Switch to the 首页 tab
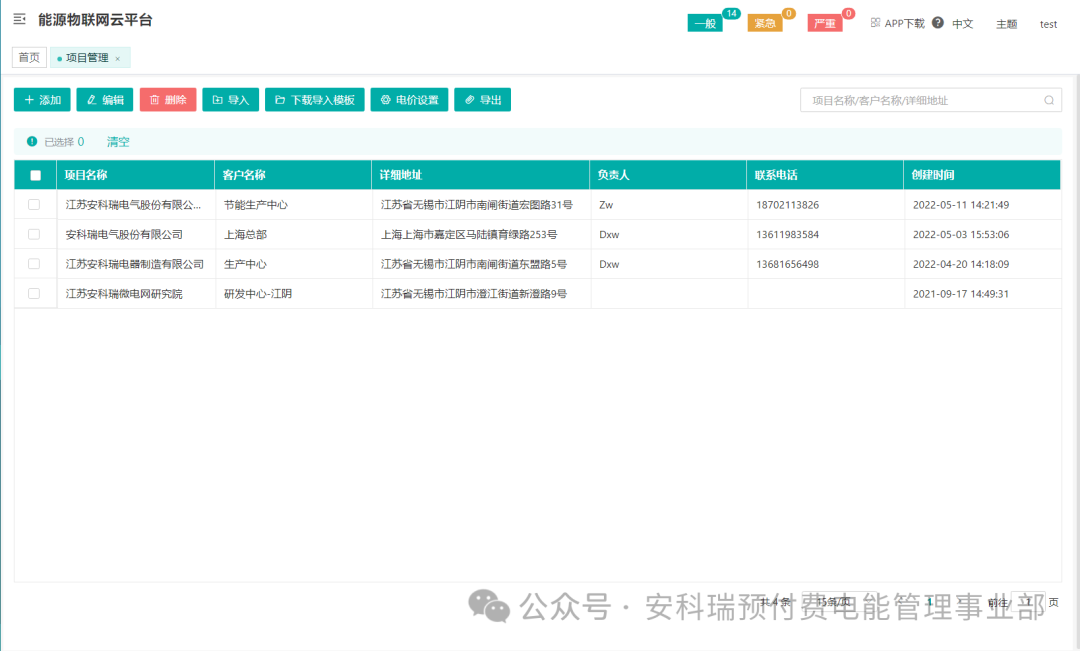This screenshot has height=651, width=1080. point(29,58)
